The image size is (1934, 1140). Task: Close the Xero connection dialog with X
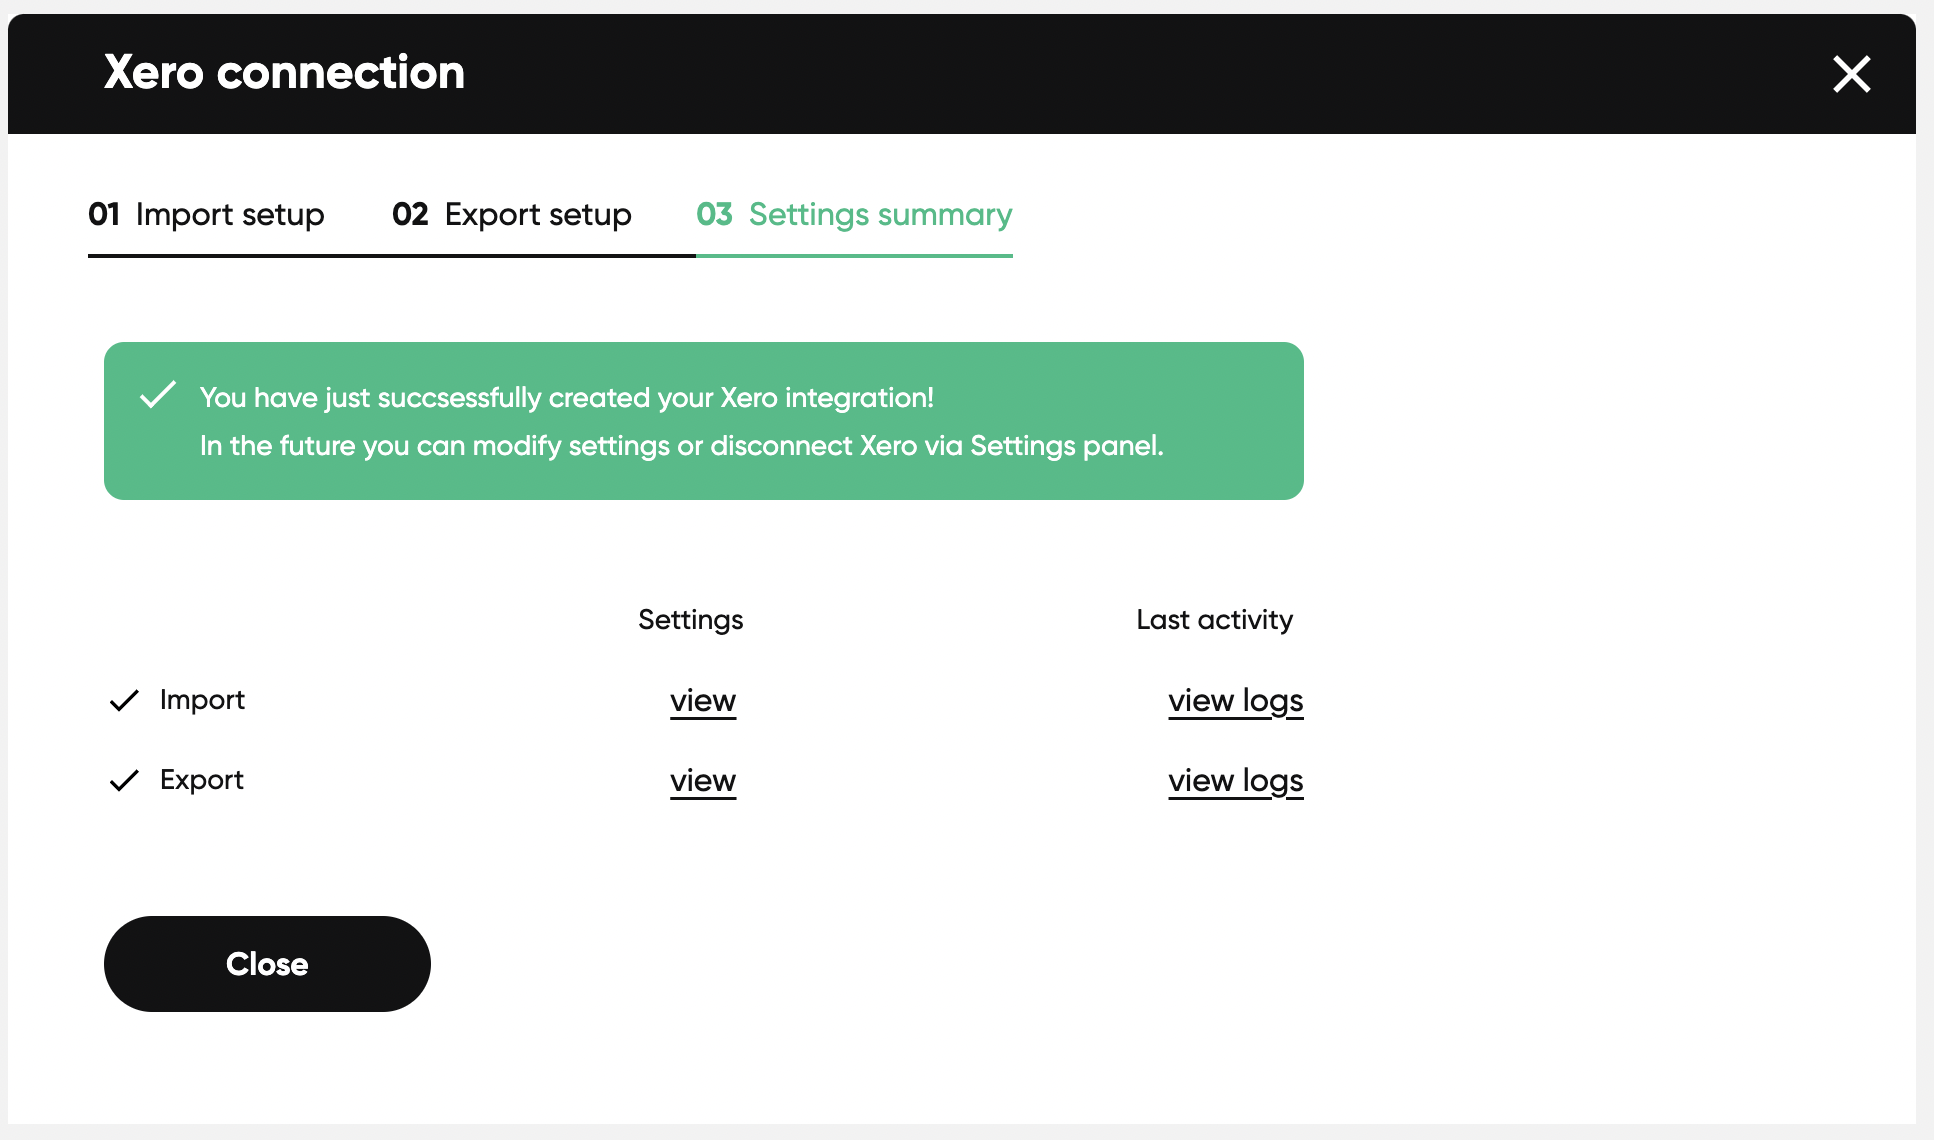click(x=1851, y=74)
